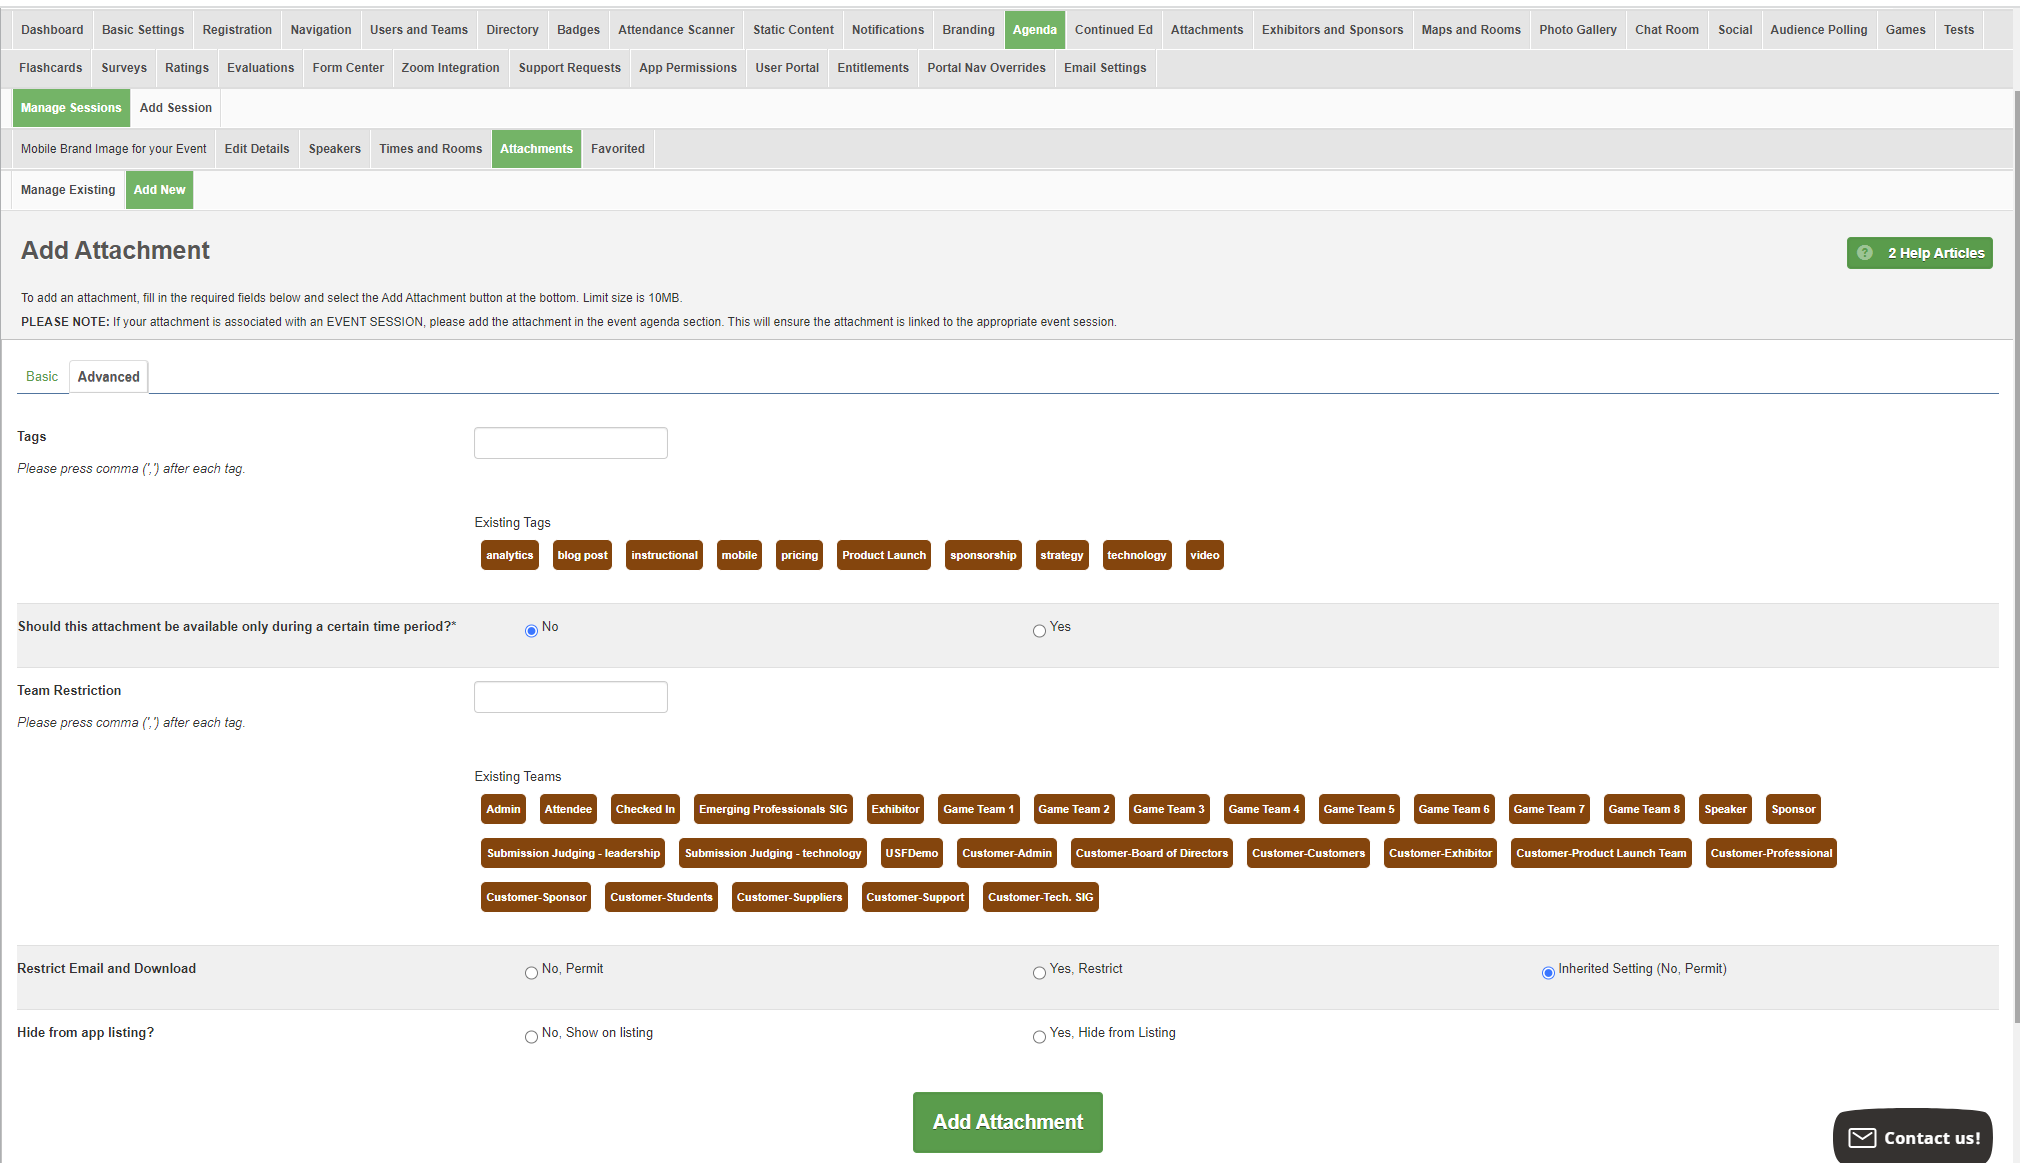The image size is (2020, 1163).
Task: Switch to the Basic tab
Action: pos(42,377)
